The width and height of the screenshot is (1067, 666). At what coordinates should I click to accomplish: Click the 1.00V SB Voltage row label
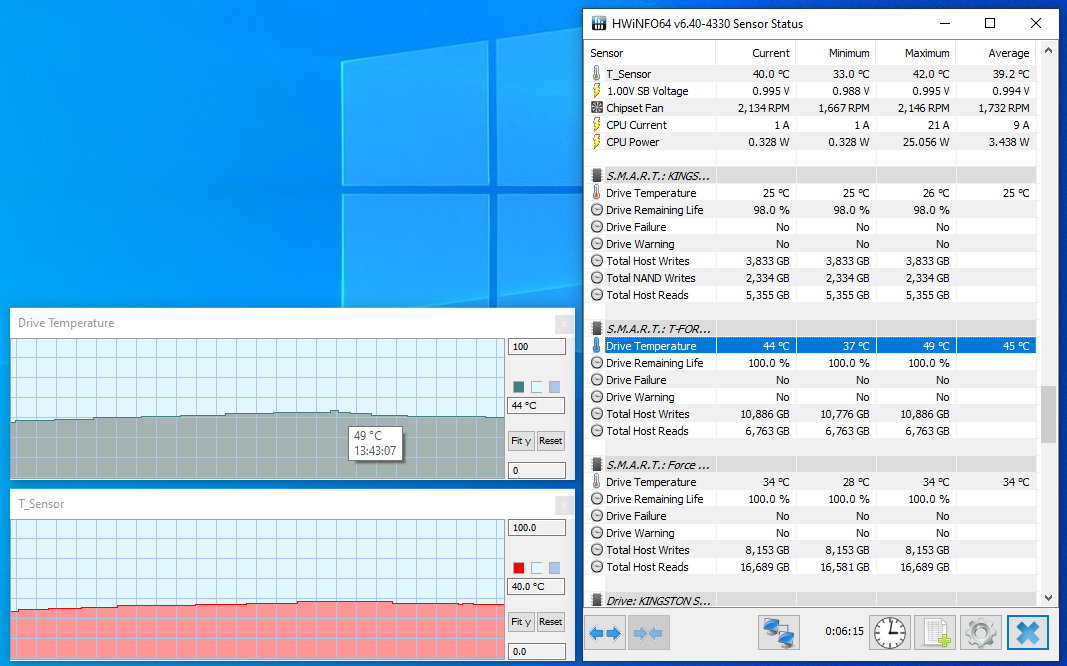coord(647,90)
